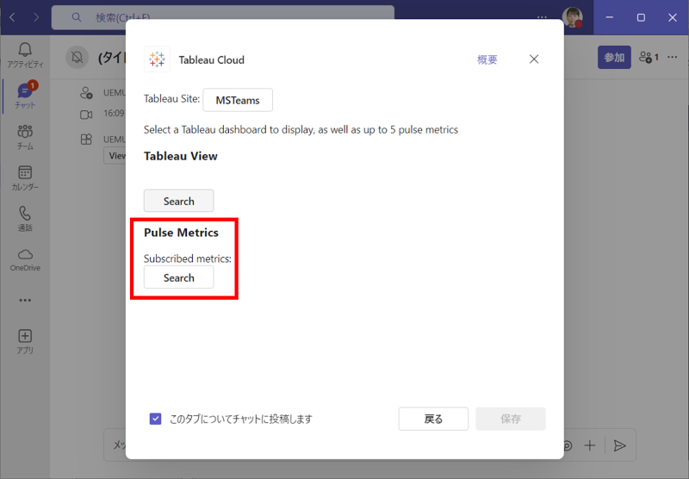Click the 参加 join button
The image size is (689, 479).
pyautogui.click(x=614, y=57)
